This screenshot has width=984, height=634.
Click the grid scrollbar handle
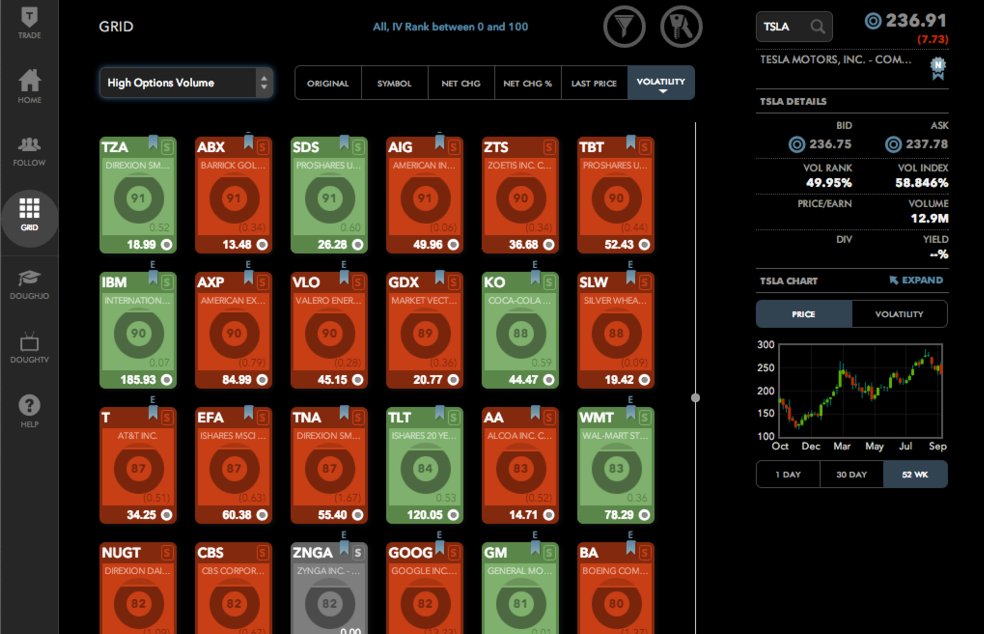point(695,397)
